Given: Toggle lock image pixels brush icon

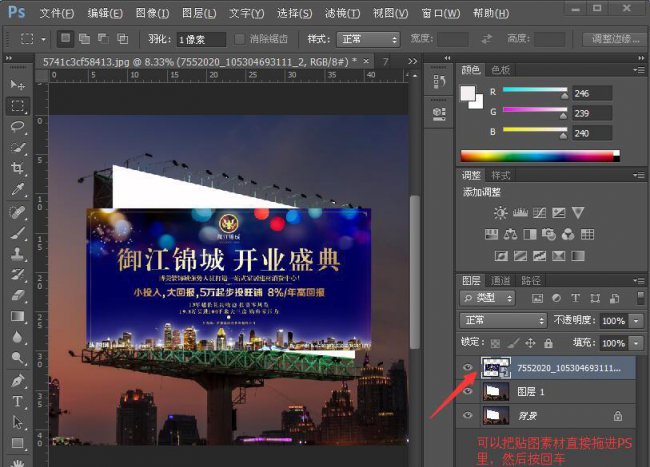Looking at the screenshot, I should (513, 343).
